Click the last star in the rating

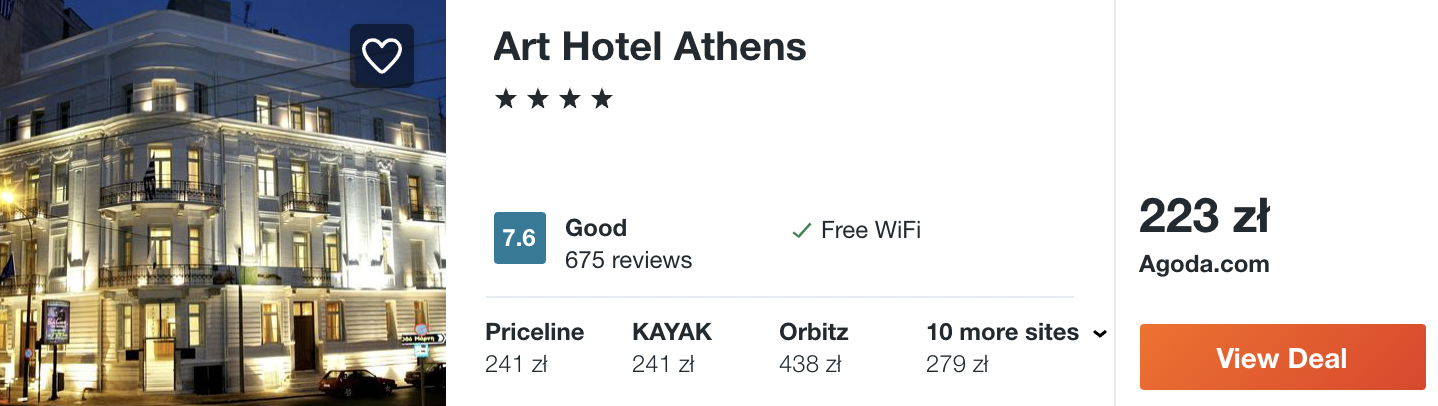pos(601,99)
